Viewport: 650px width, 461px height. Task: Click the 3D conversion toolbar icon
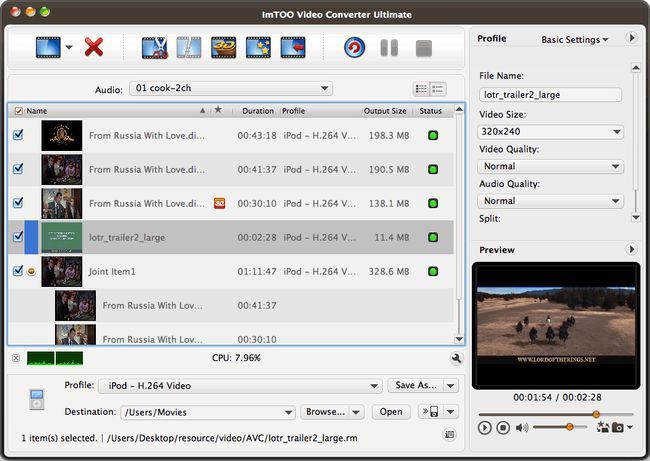[x=223, y=47]
